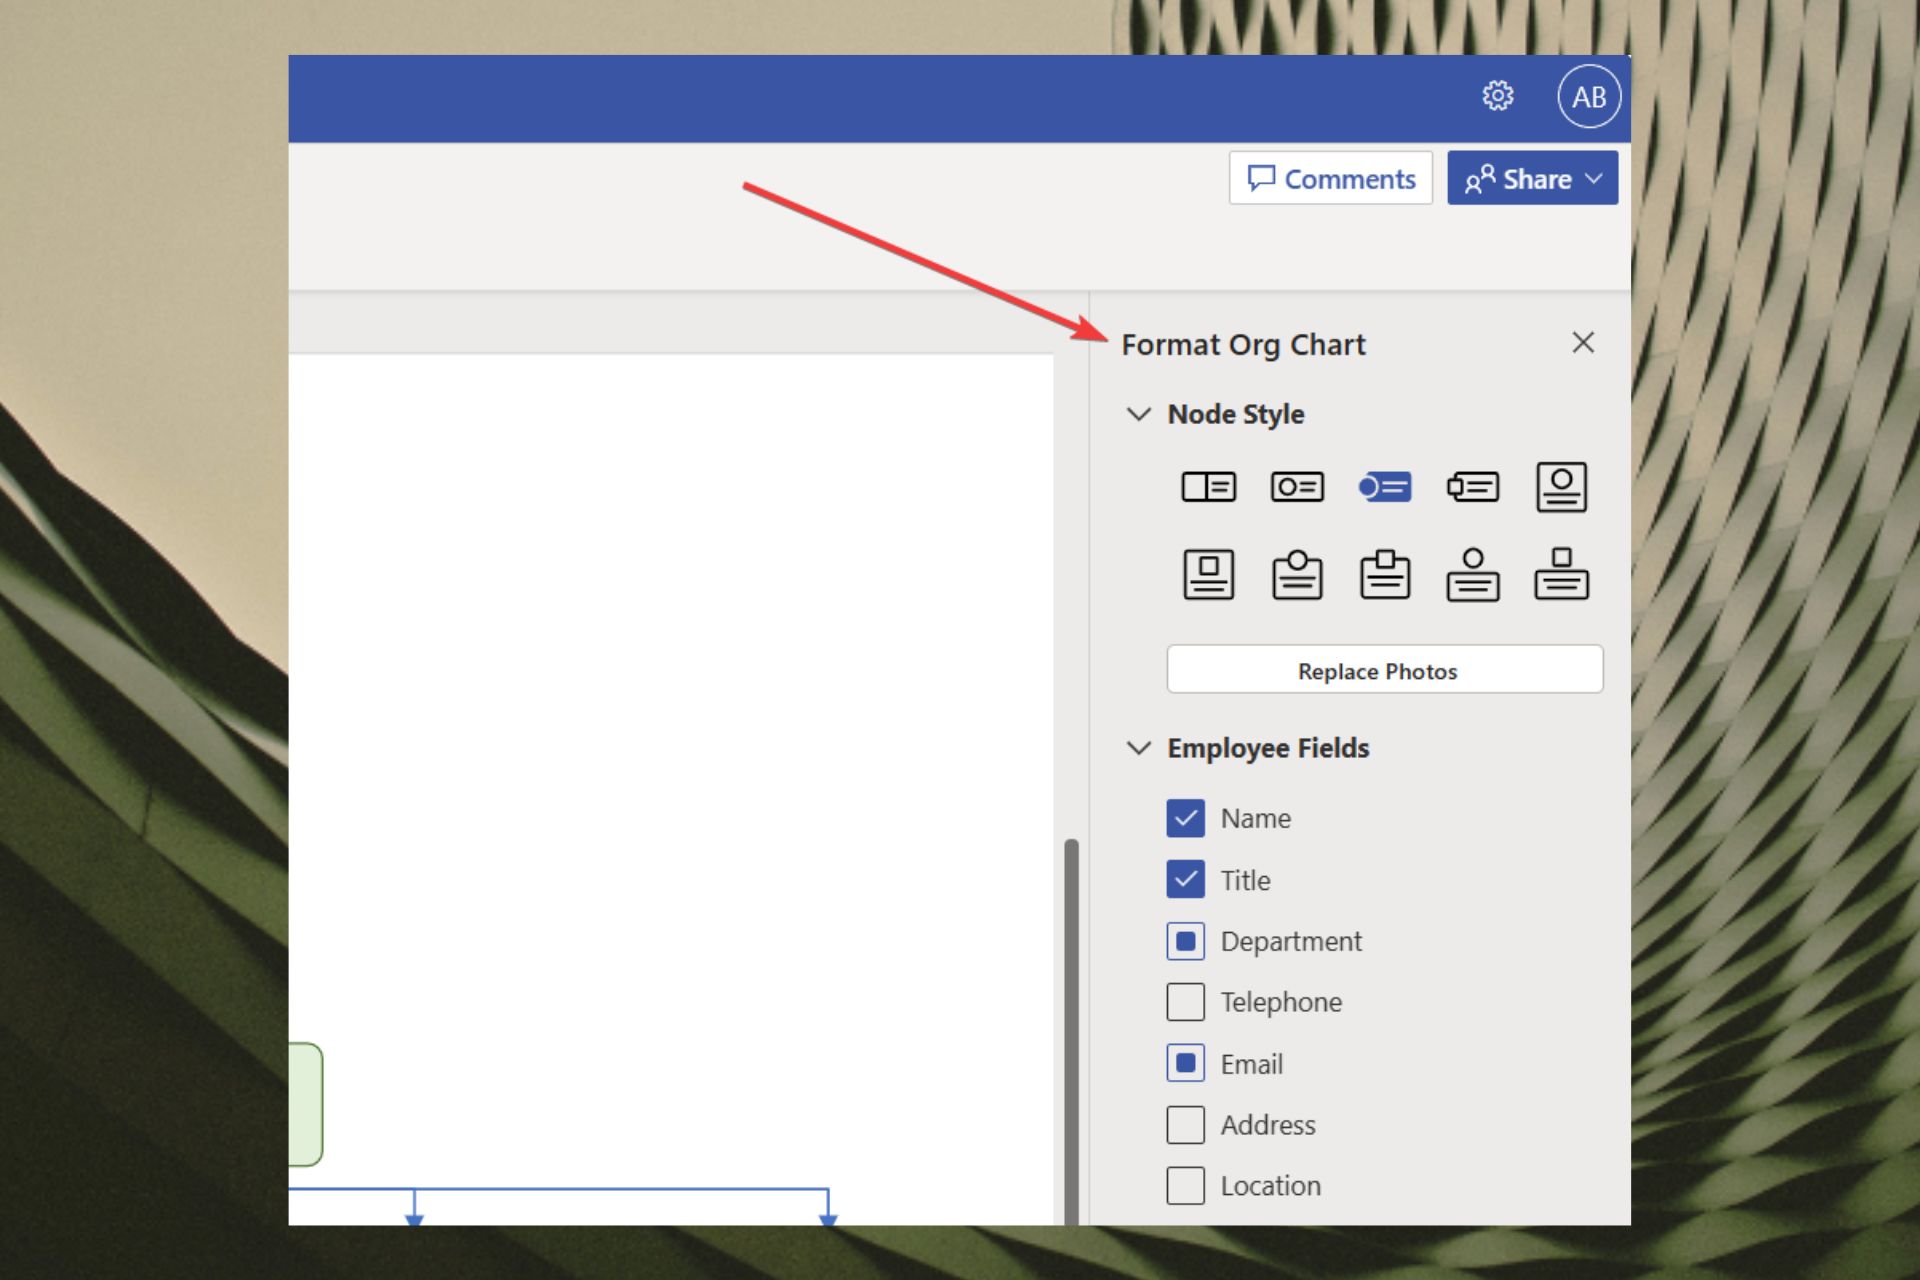Close the Format Org Chart panel
The height and width of the screenshot is (1280, 1920).
point(1582,343)
